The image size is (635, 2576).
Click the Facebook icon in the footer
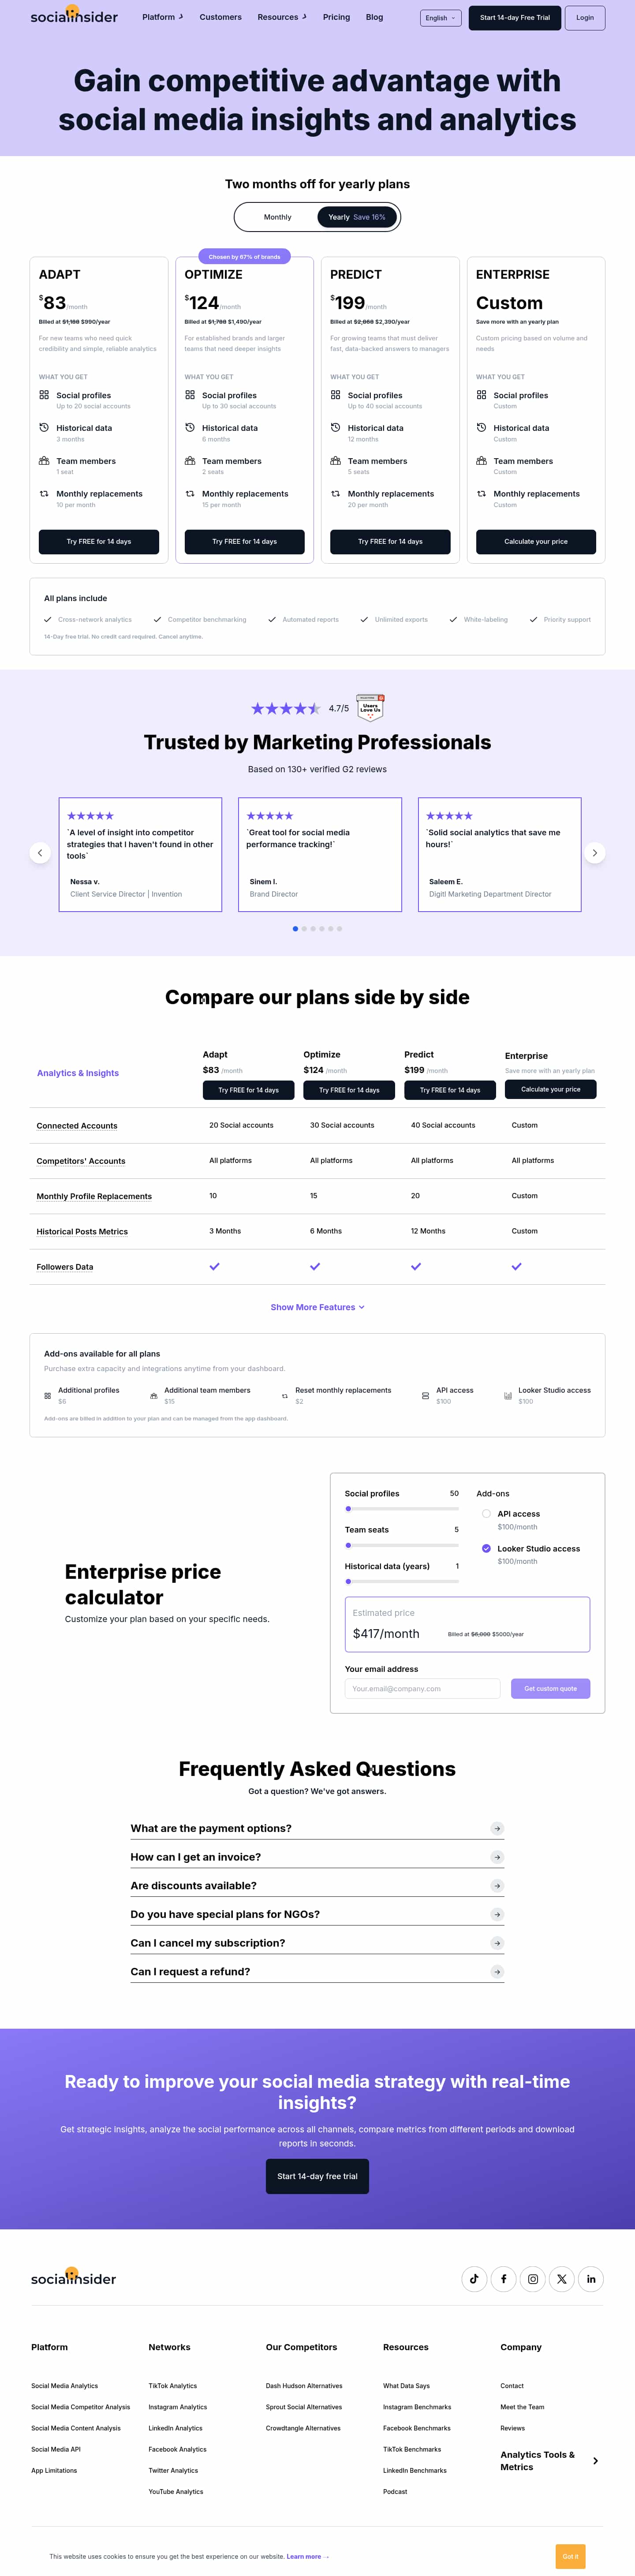tap(504, 2279)
